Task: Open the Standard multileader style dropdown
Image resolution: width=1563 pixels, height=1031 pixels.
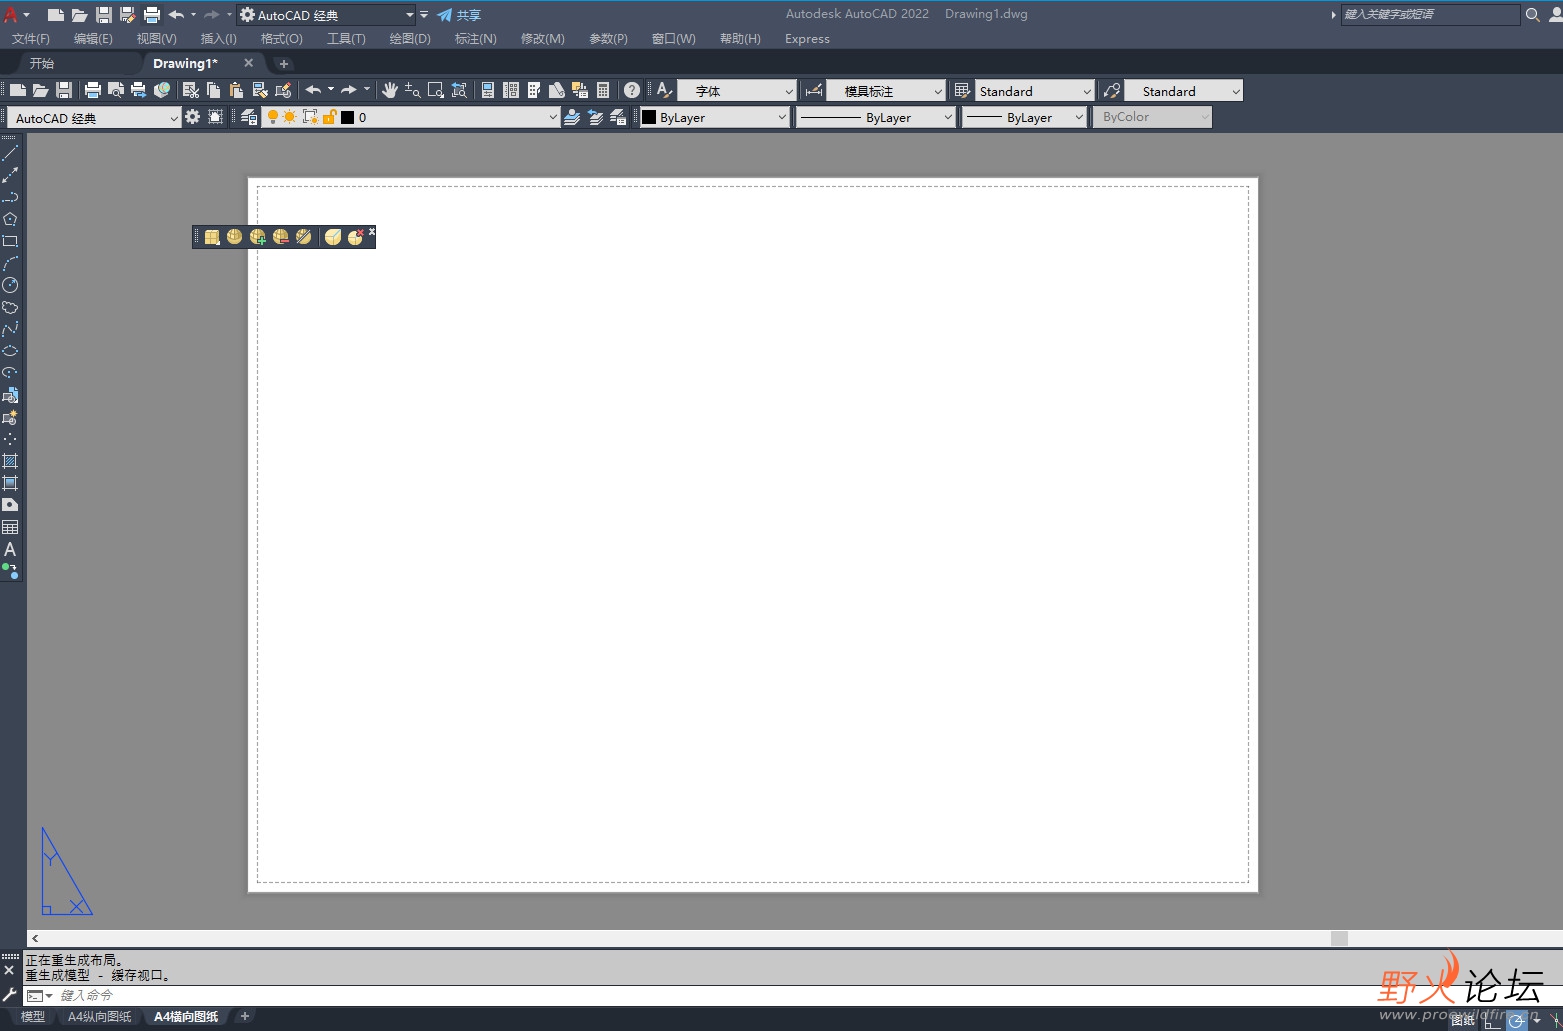Action: point(1184,91)
